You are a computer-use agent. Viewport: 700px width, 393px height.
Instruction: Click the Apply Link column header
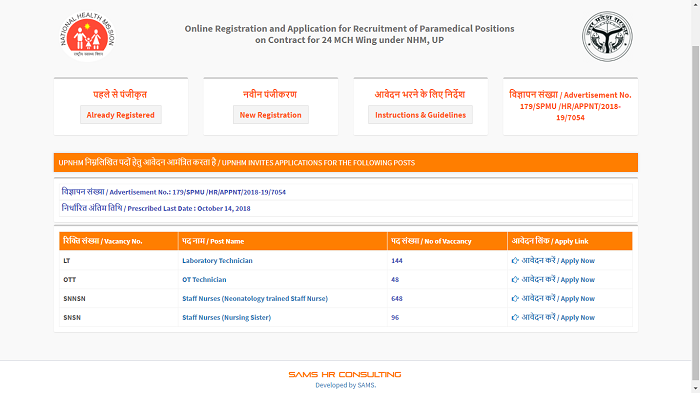click(x=570, y=241)
